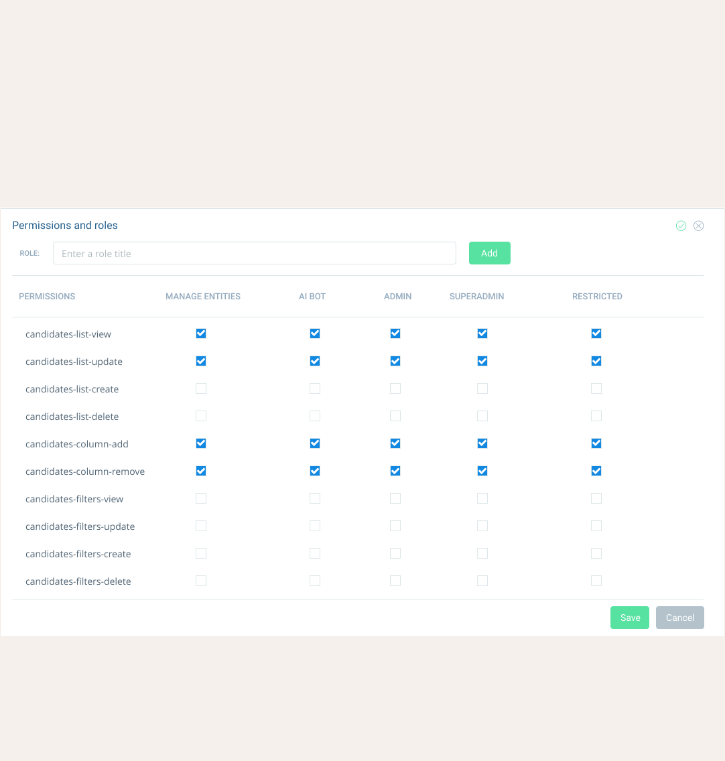
Task: Enable candidates-list-delete for Restricted
Action: 596,416
